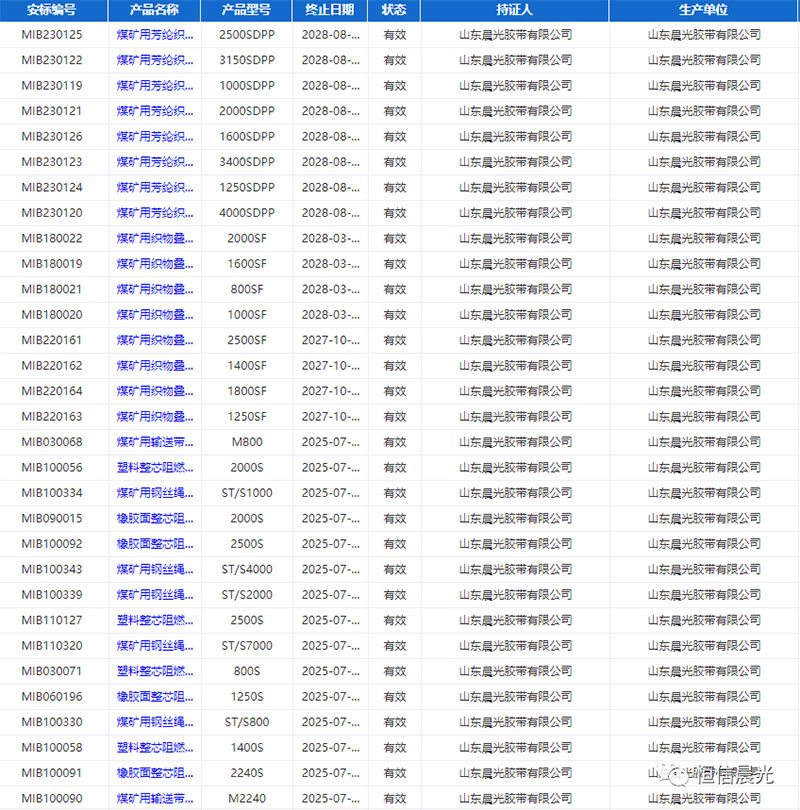Viewport: 800px width, 810px height.
Task: Open product link in MIB030068 row
Action: pos(154,442)
